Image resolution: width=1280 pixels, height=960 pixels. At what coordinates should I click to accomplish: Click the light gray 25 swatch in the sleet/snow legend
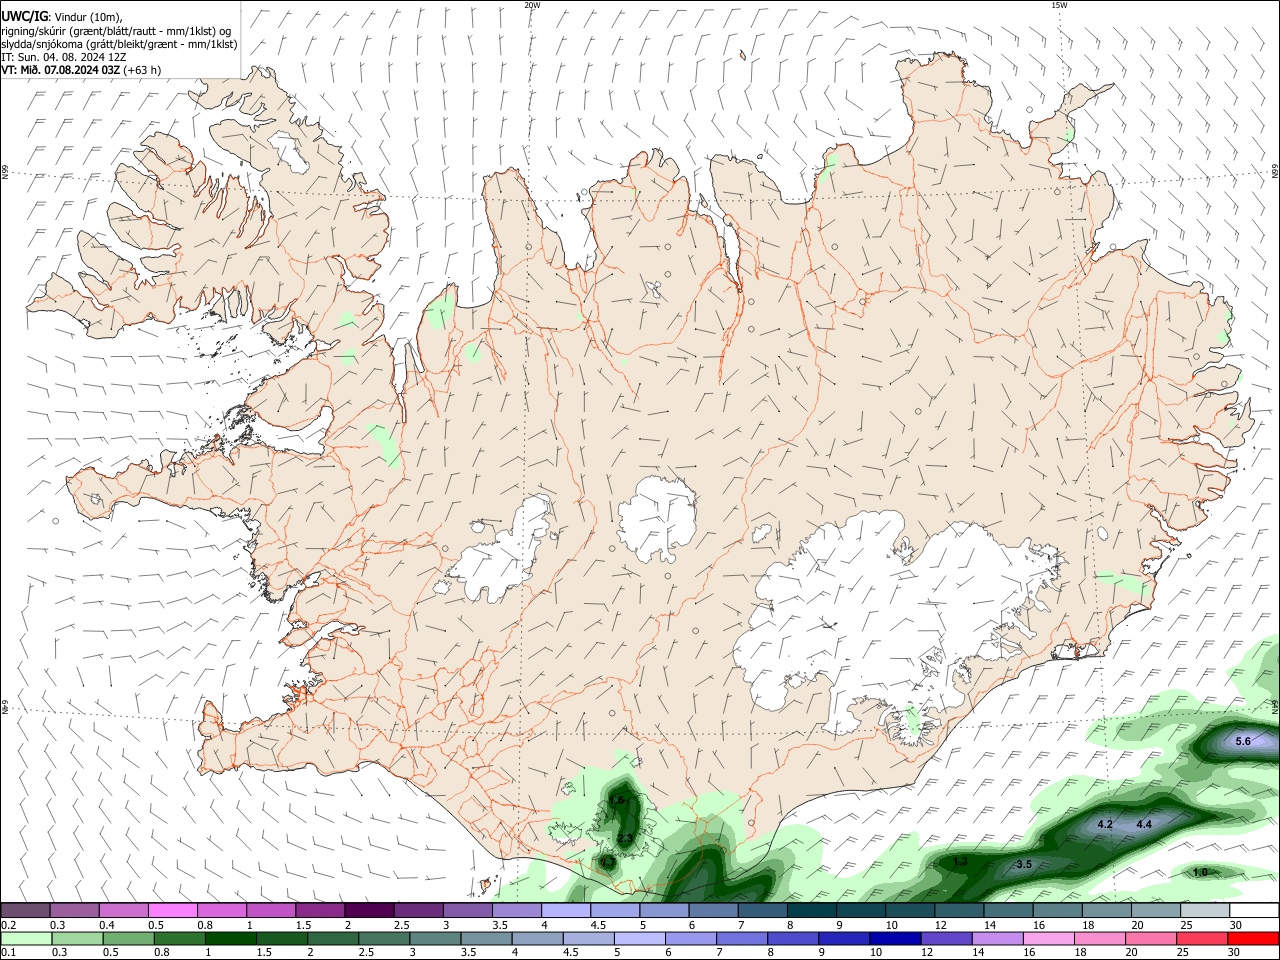[x=1204, y=910]
